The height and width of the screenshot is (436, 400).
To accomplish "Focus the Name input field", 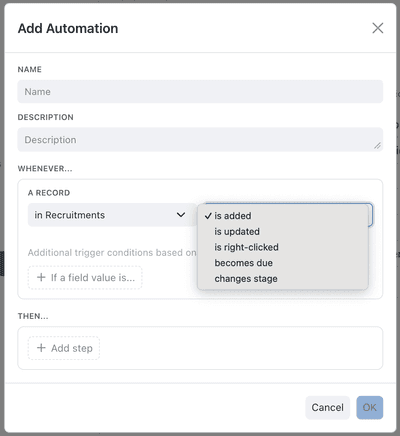I will (x=200, y=92).
